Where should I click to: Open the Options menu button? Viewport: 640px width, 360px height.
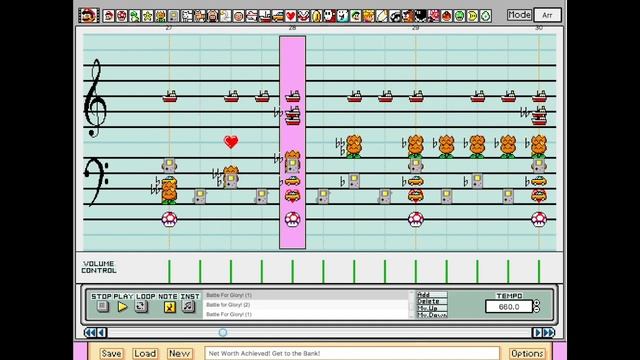click(527, 353)
